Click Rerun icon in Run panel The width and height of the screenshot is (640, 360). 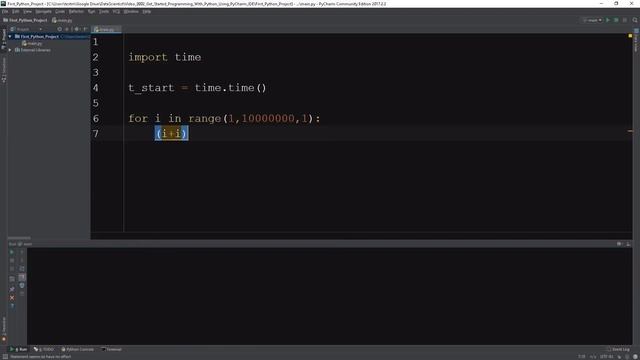coord(12,252)
